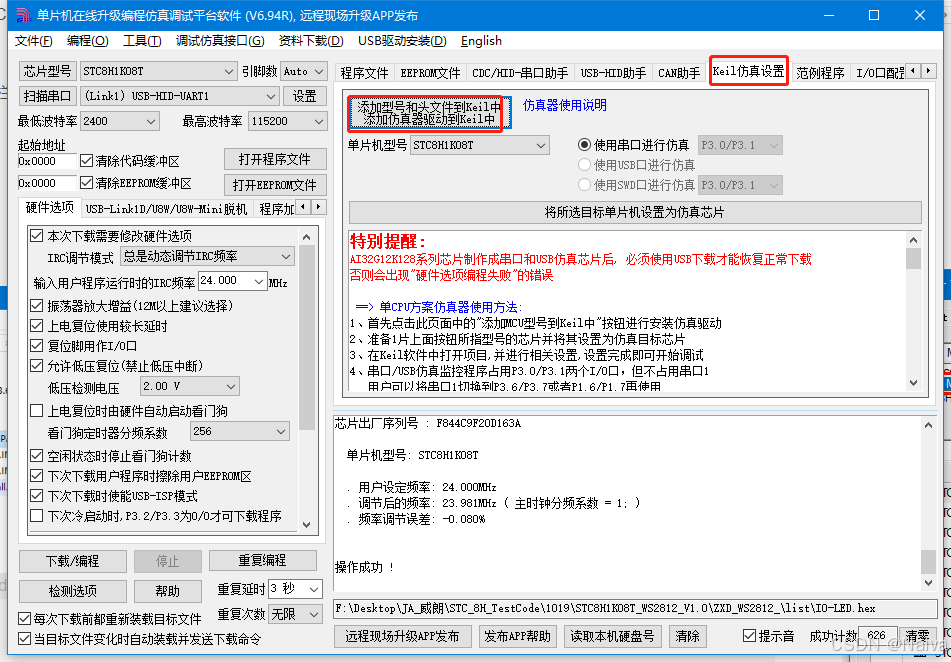
Task: Click 扫描串口 button
Action: [x=47, y=96]
